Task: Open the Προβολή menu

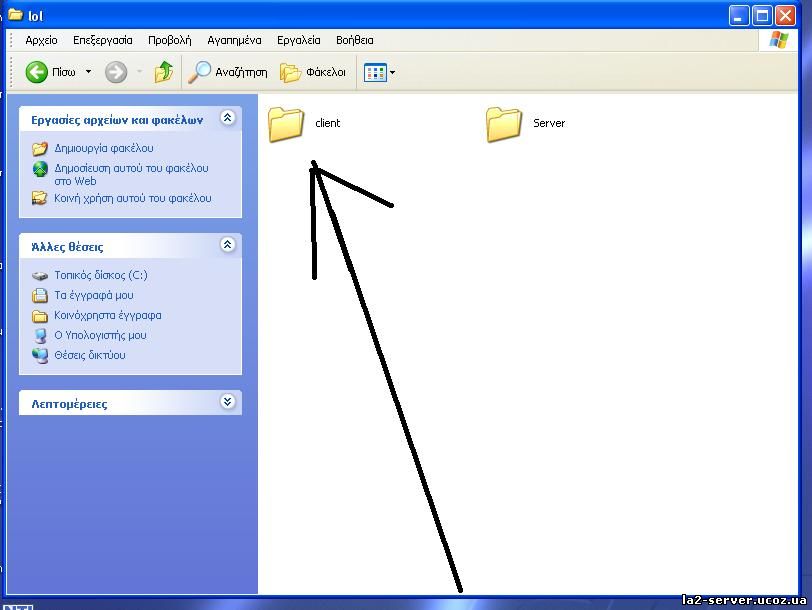Action: point(169,40)
